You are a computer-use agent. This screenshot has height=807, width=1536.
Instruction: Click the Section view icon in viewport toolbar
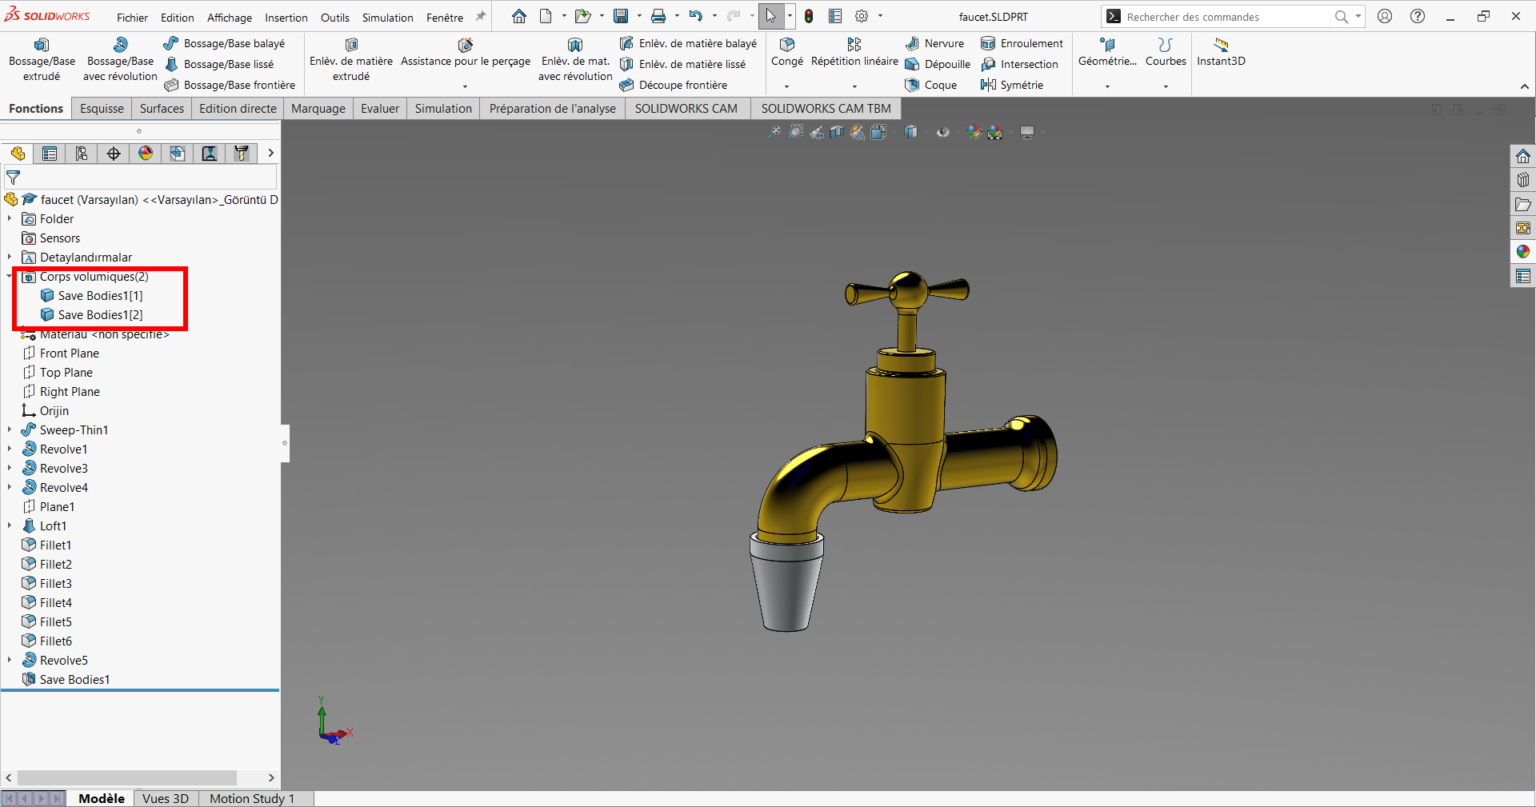coord(837,131)
